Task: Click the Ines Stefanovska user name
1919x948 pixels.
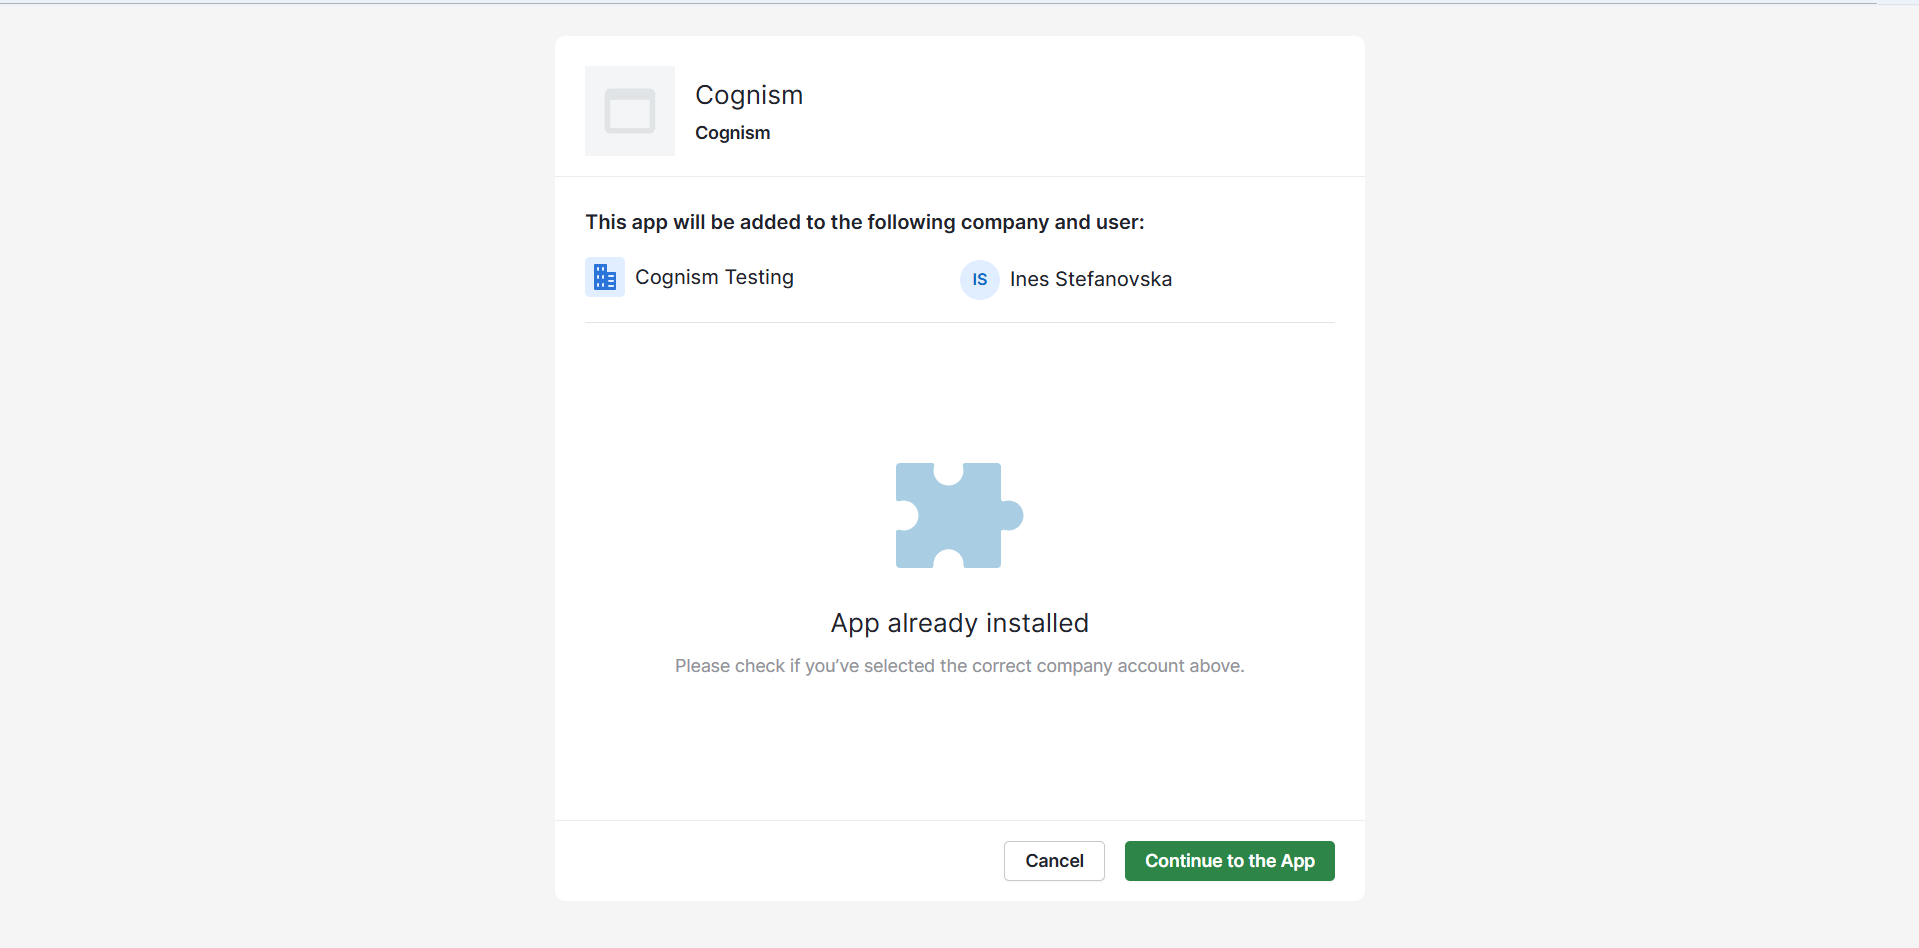Action: pyautogui.click(x=1090, y=279)
